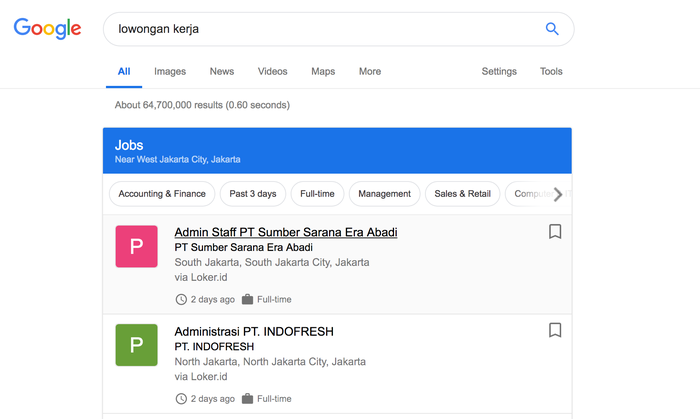
Task: Show more job filter chips with arrow
Action: coord(558,194)
